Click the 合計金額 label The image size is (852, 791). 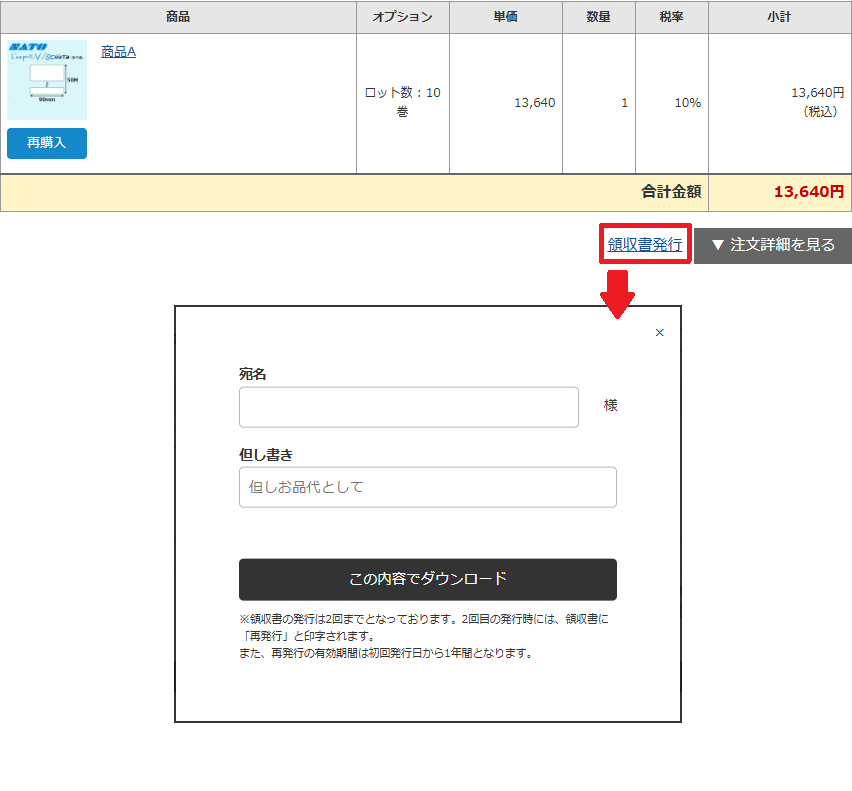pyautogui.click(x=671, y=192)
